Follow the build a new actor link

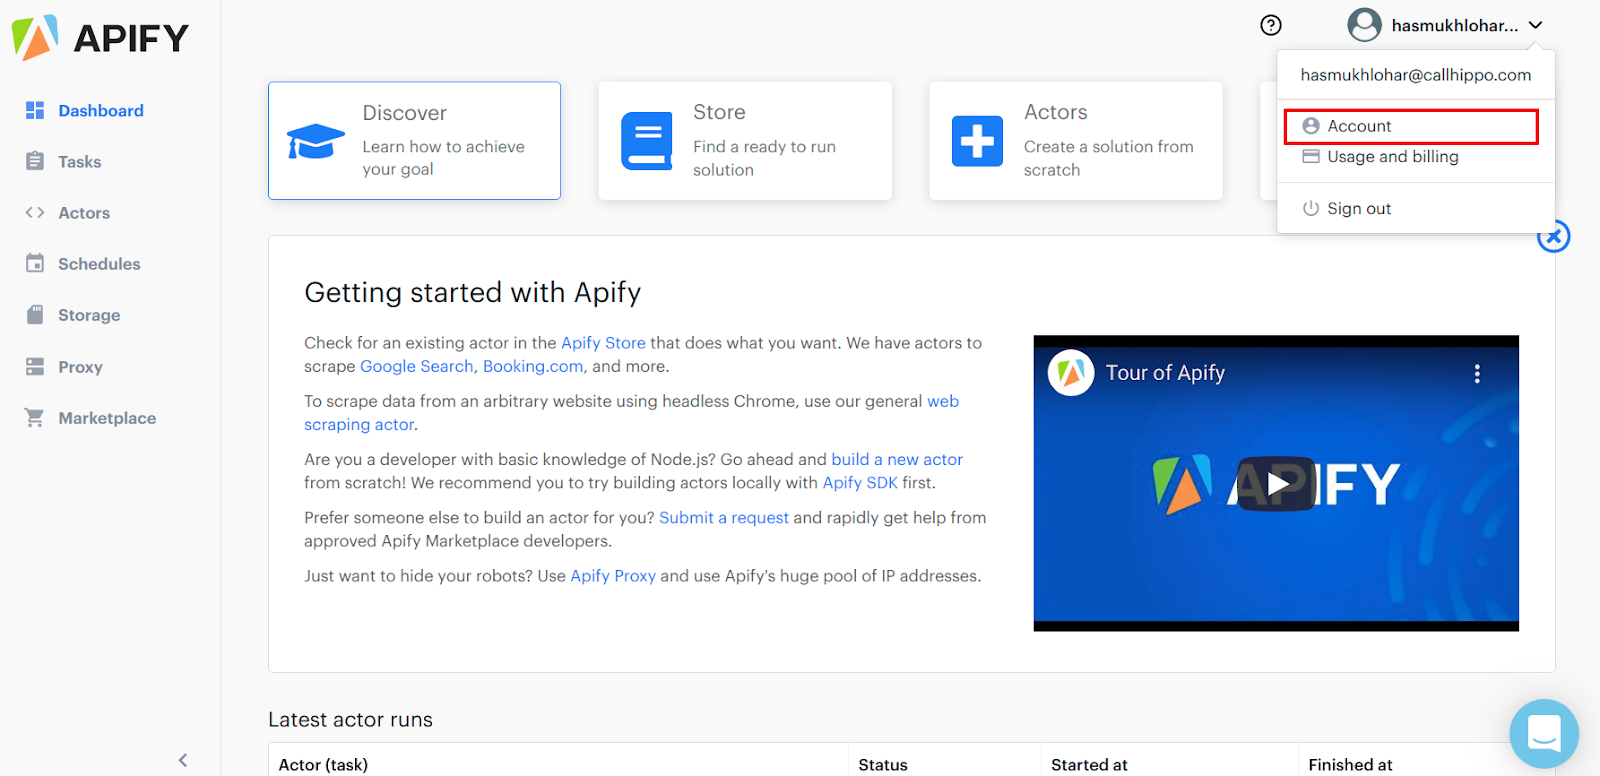(897, 460)
